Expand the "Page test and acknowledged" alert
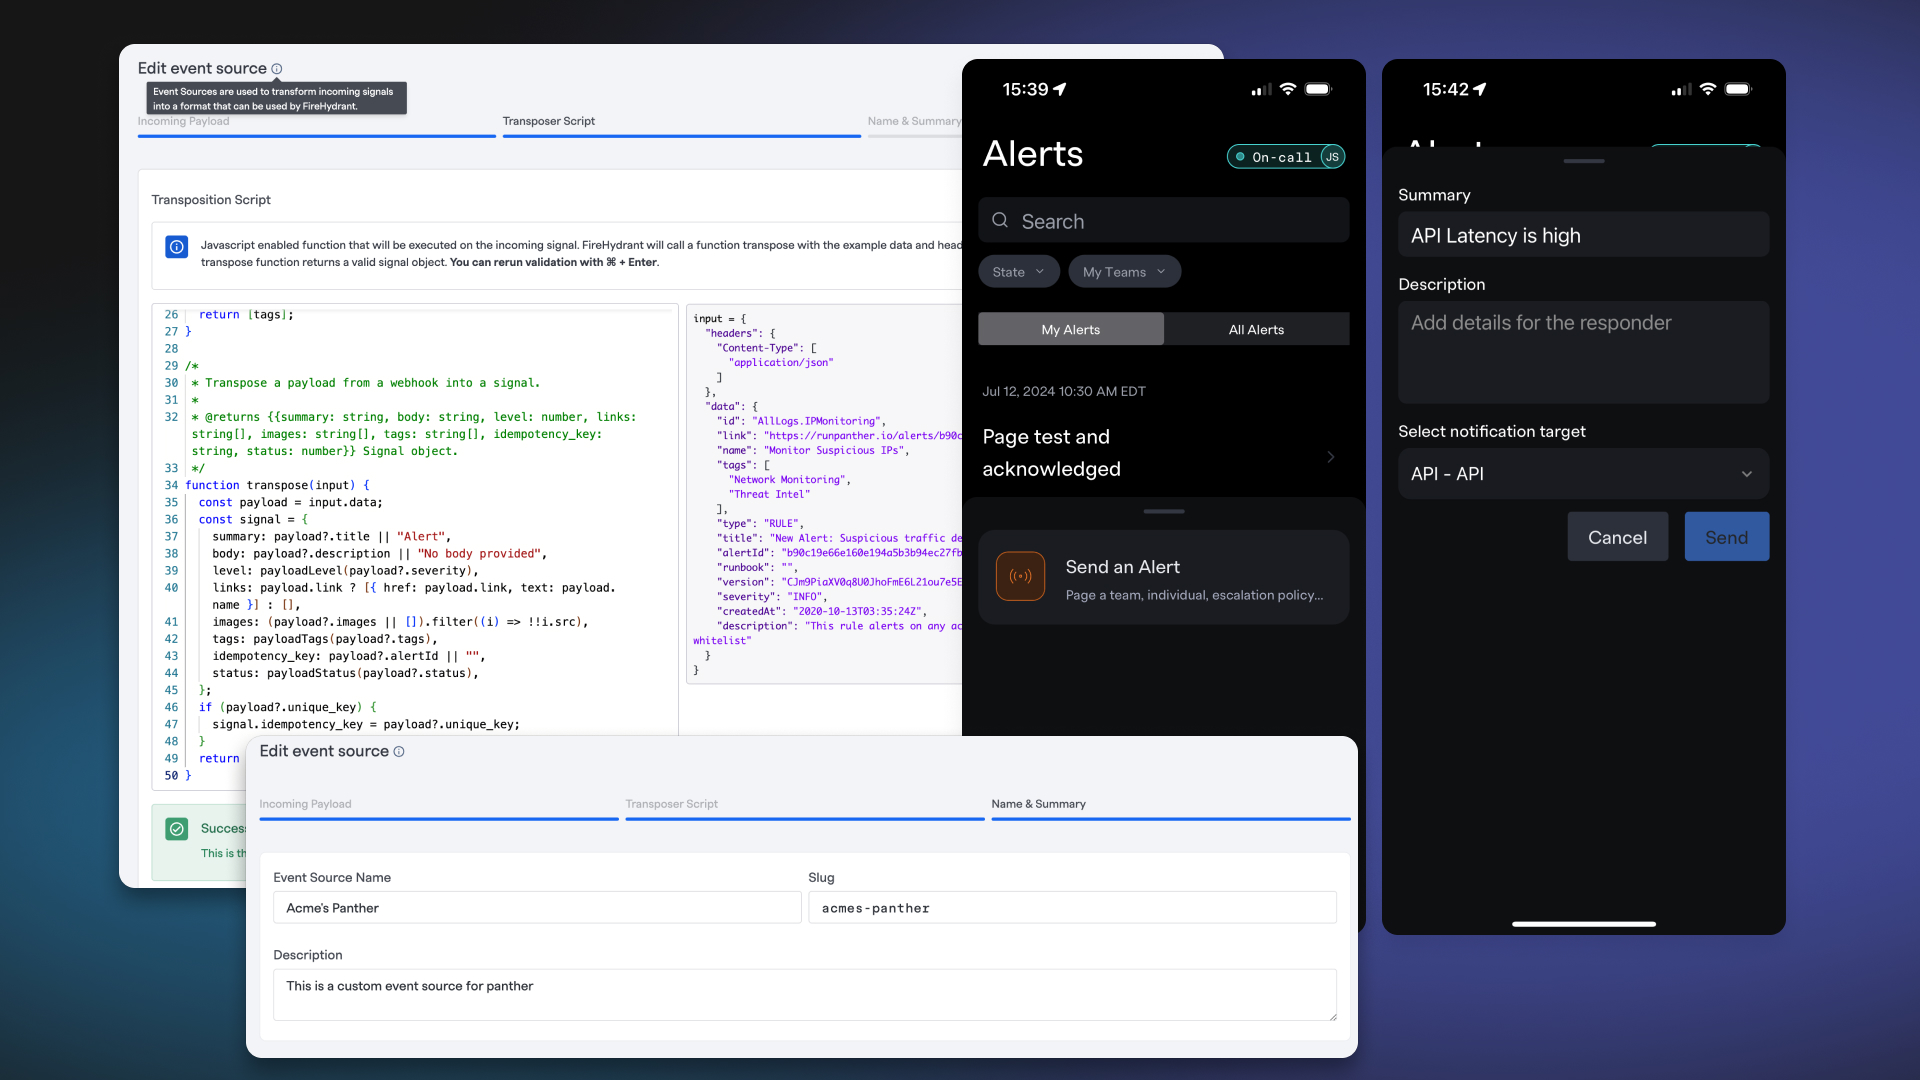The width and height of the screenshot is (1920, 1080). pos(1330,457)
